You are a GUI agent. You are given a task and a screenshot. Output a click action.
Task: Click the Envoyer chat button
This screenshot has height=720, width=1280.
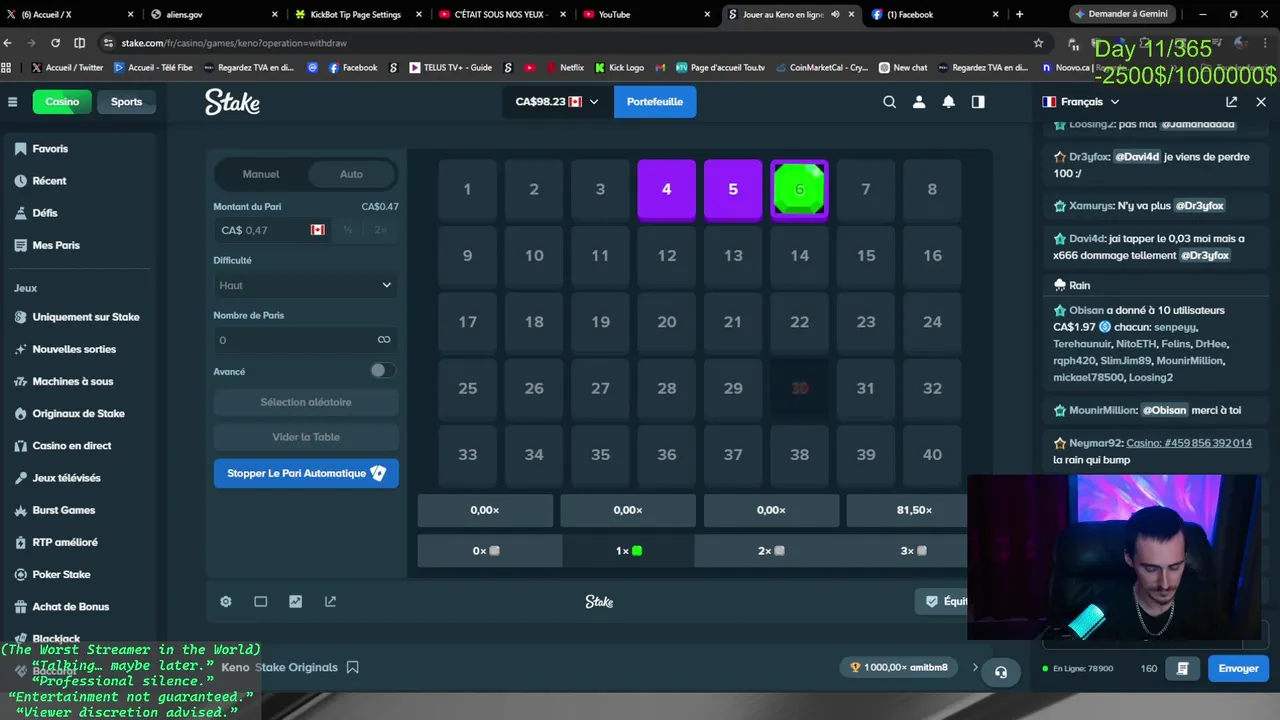point(1238,668)
